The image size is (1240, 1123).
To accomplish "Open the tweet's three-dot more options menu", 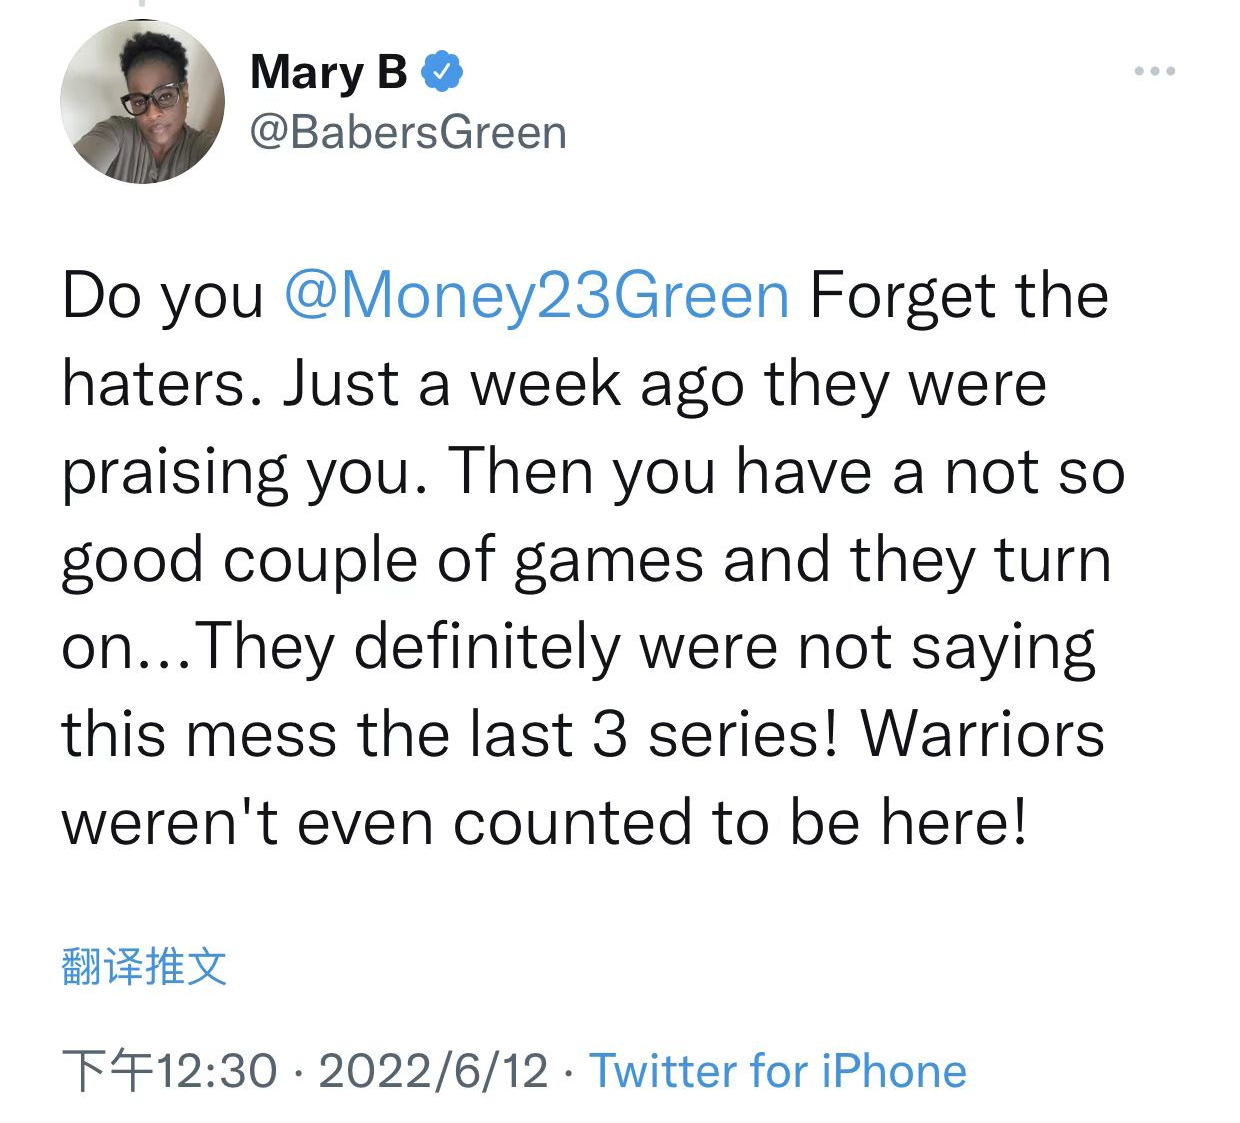I will 1155,72.
